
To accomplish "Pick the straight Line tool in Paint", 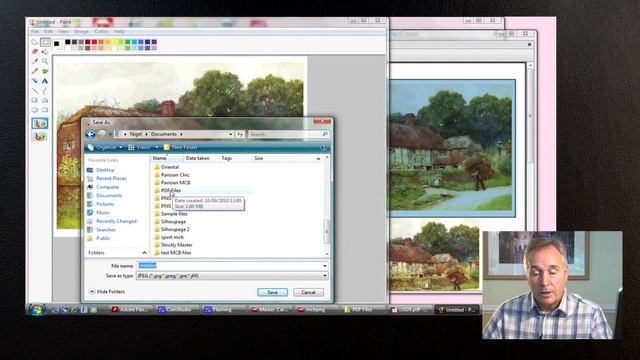I will pos(35,90).
